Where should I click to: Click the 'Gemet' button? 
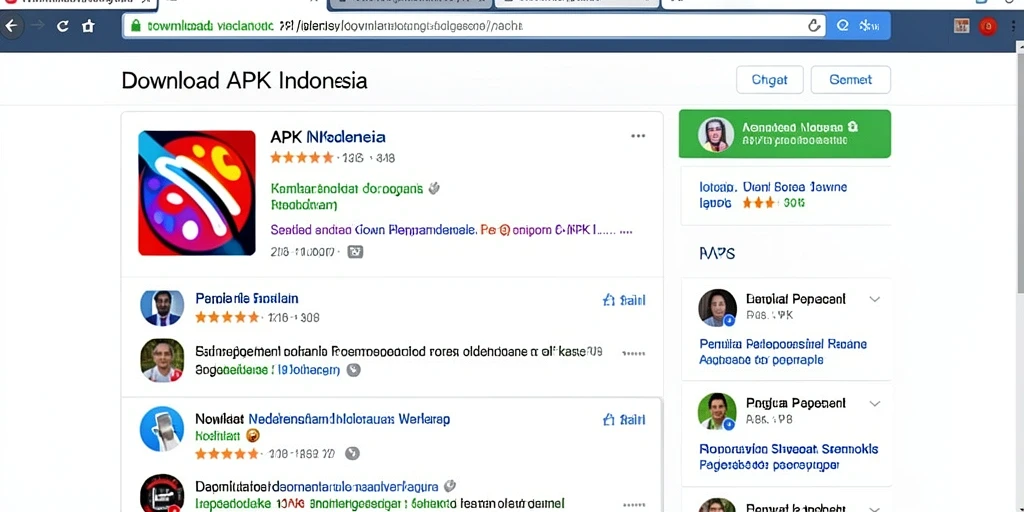[x=850, y=80]
